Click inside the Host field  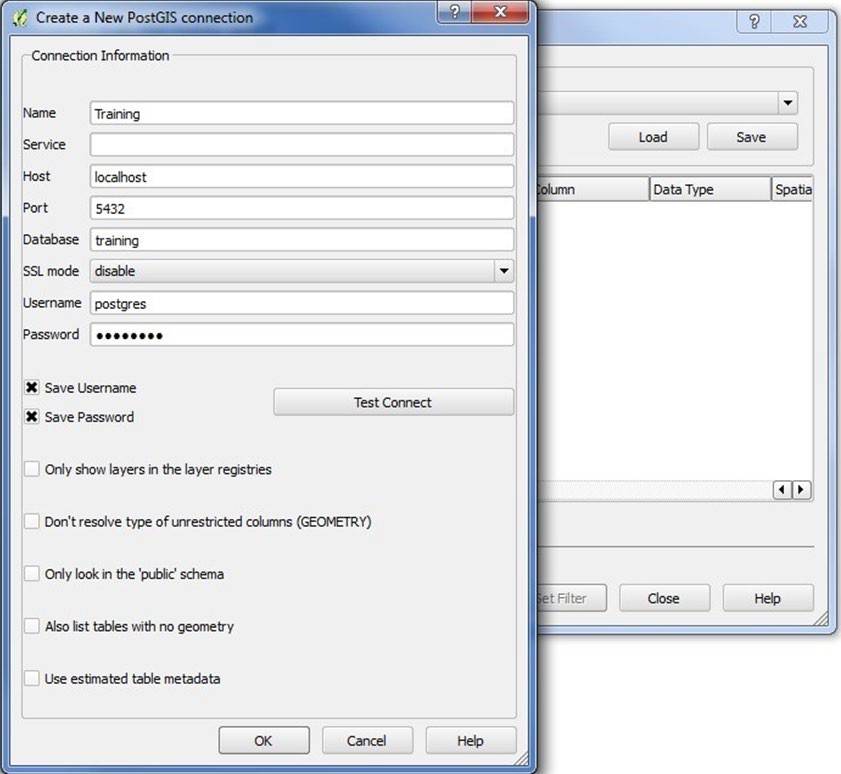(300, 176)
